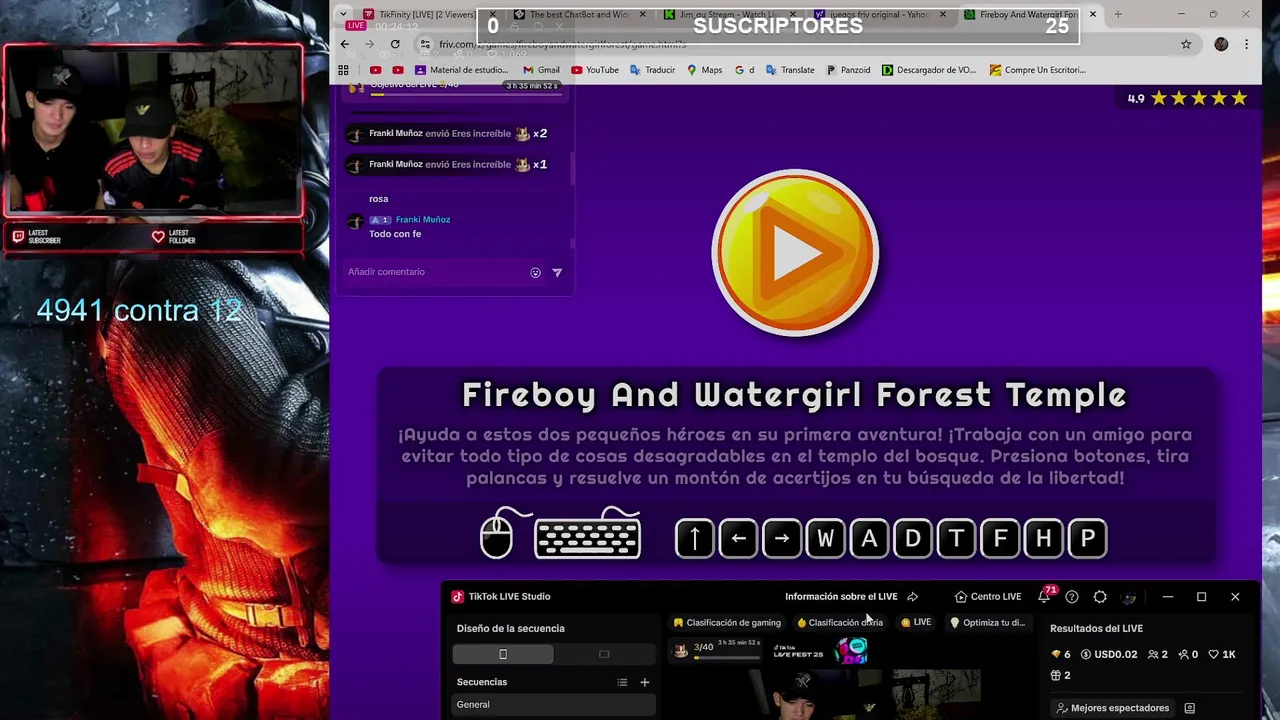This screenshot has height=720, width=1280.
Task: Click the Fireboy And Watergirl Forest Temple title
Action: pyautogui.click(x=795, y=394)
